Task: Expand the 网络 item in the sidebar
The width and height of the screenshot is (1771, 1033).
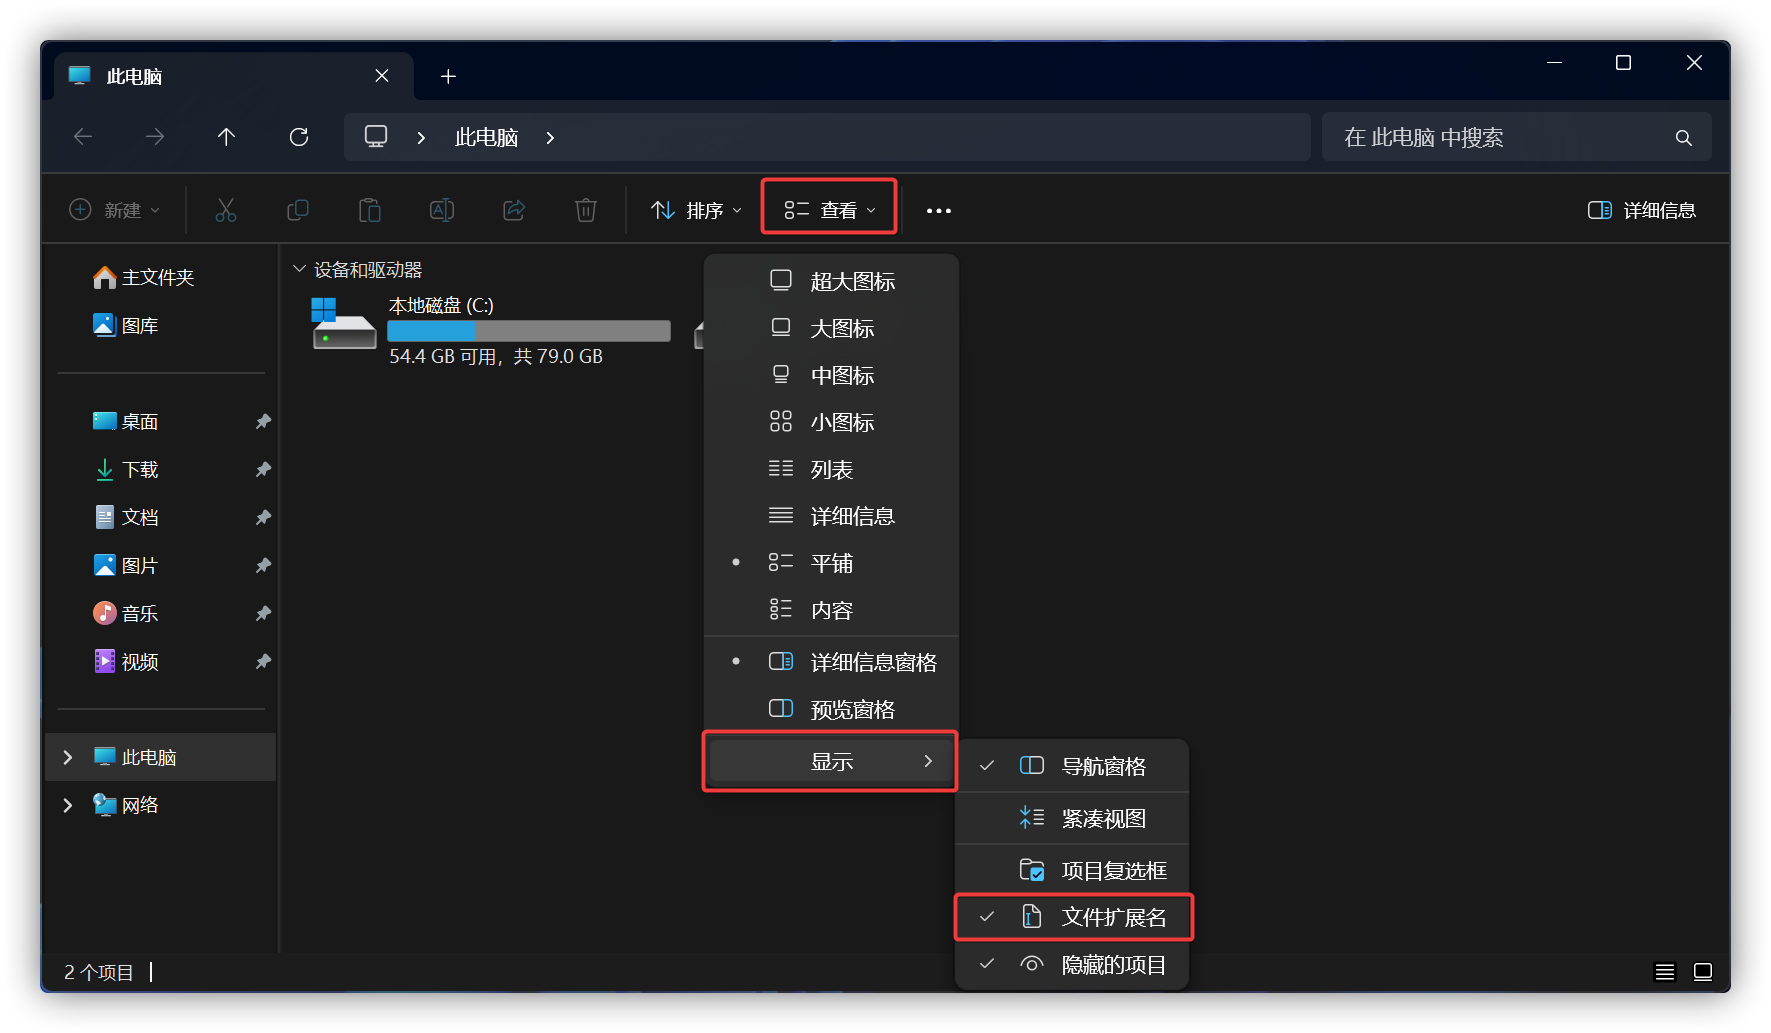Action: pyautogui.click(x=67, y=804)
